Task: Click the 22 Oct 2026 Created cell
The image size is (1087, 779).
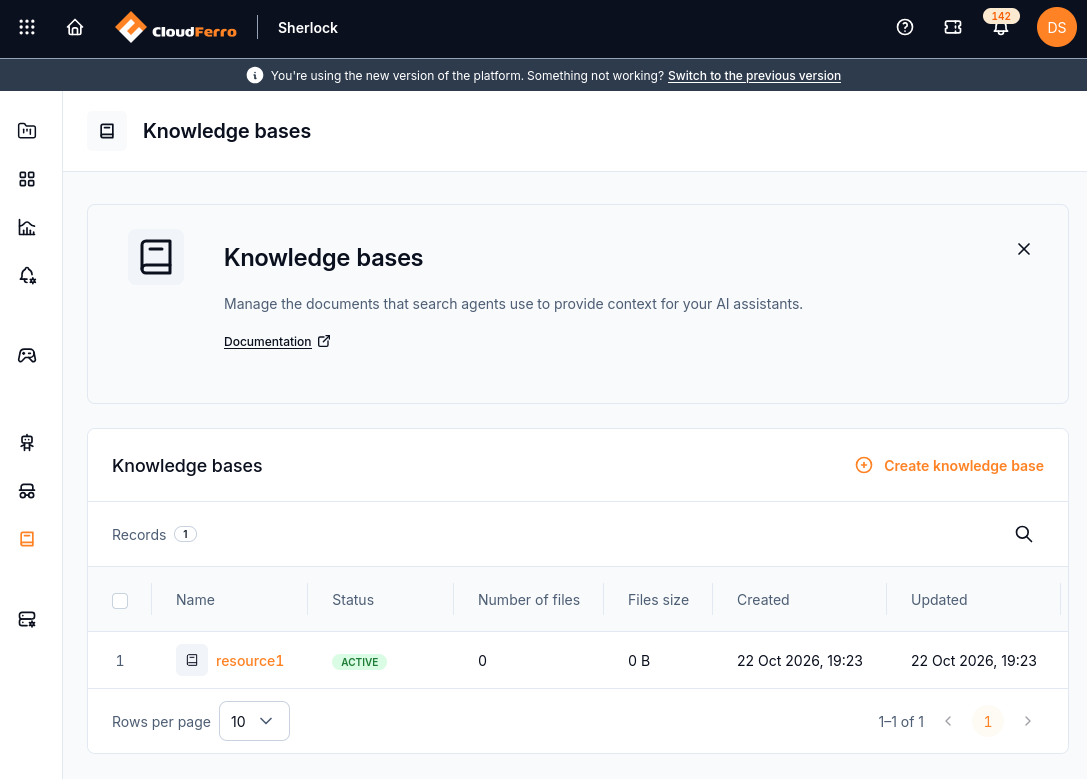Action: (800, 661)
